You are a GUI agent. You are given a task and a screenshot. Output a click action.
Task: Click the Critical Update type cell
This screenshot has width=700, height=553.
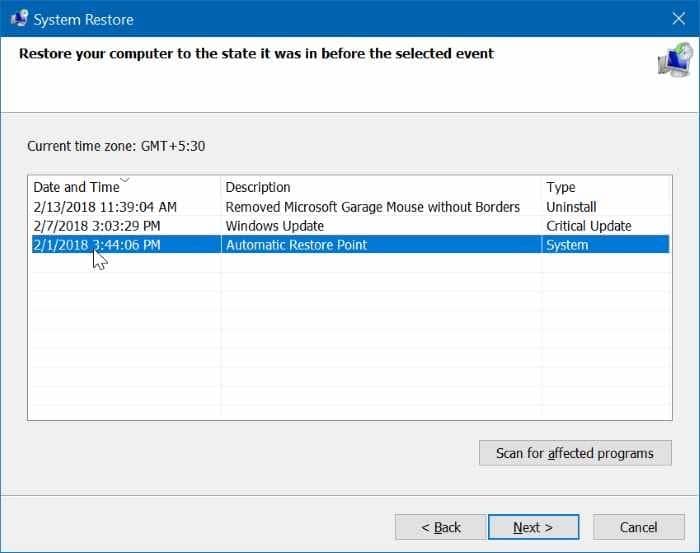[x=588, y=226]
